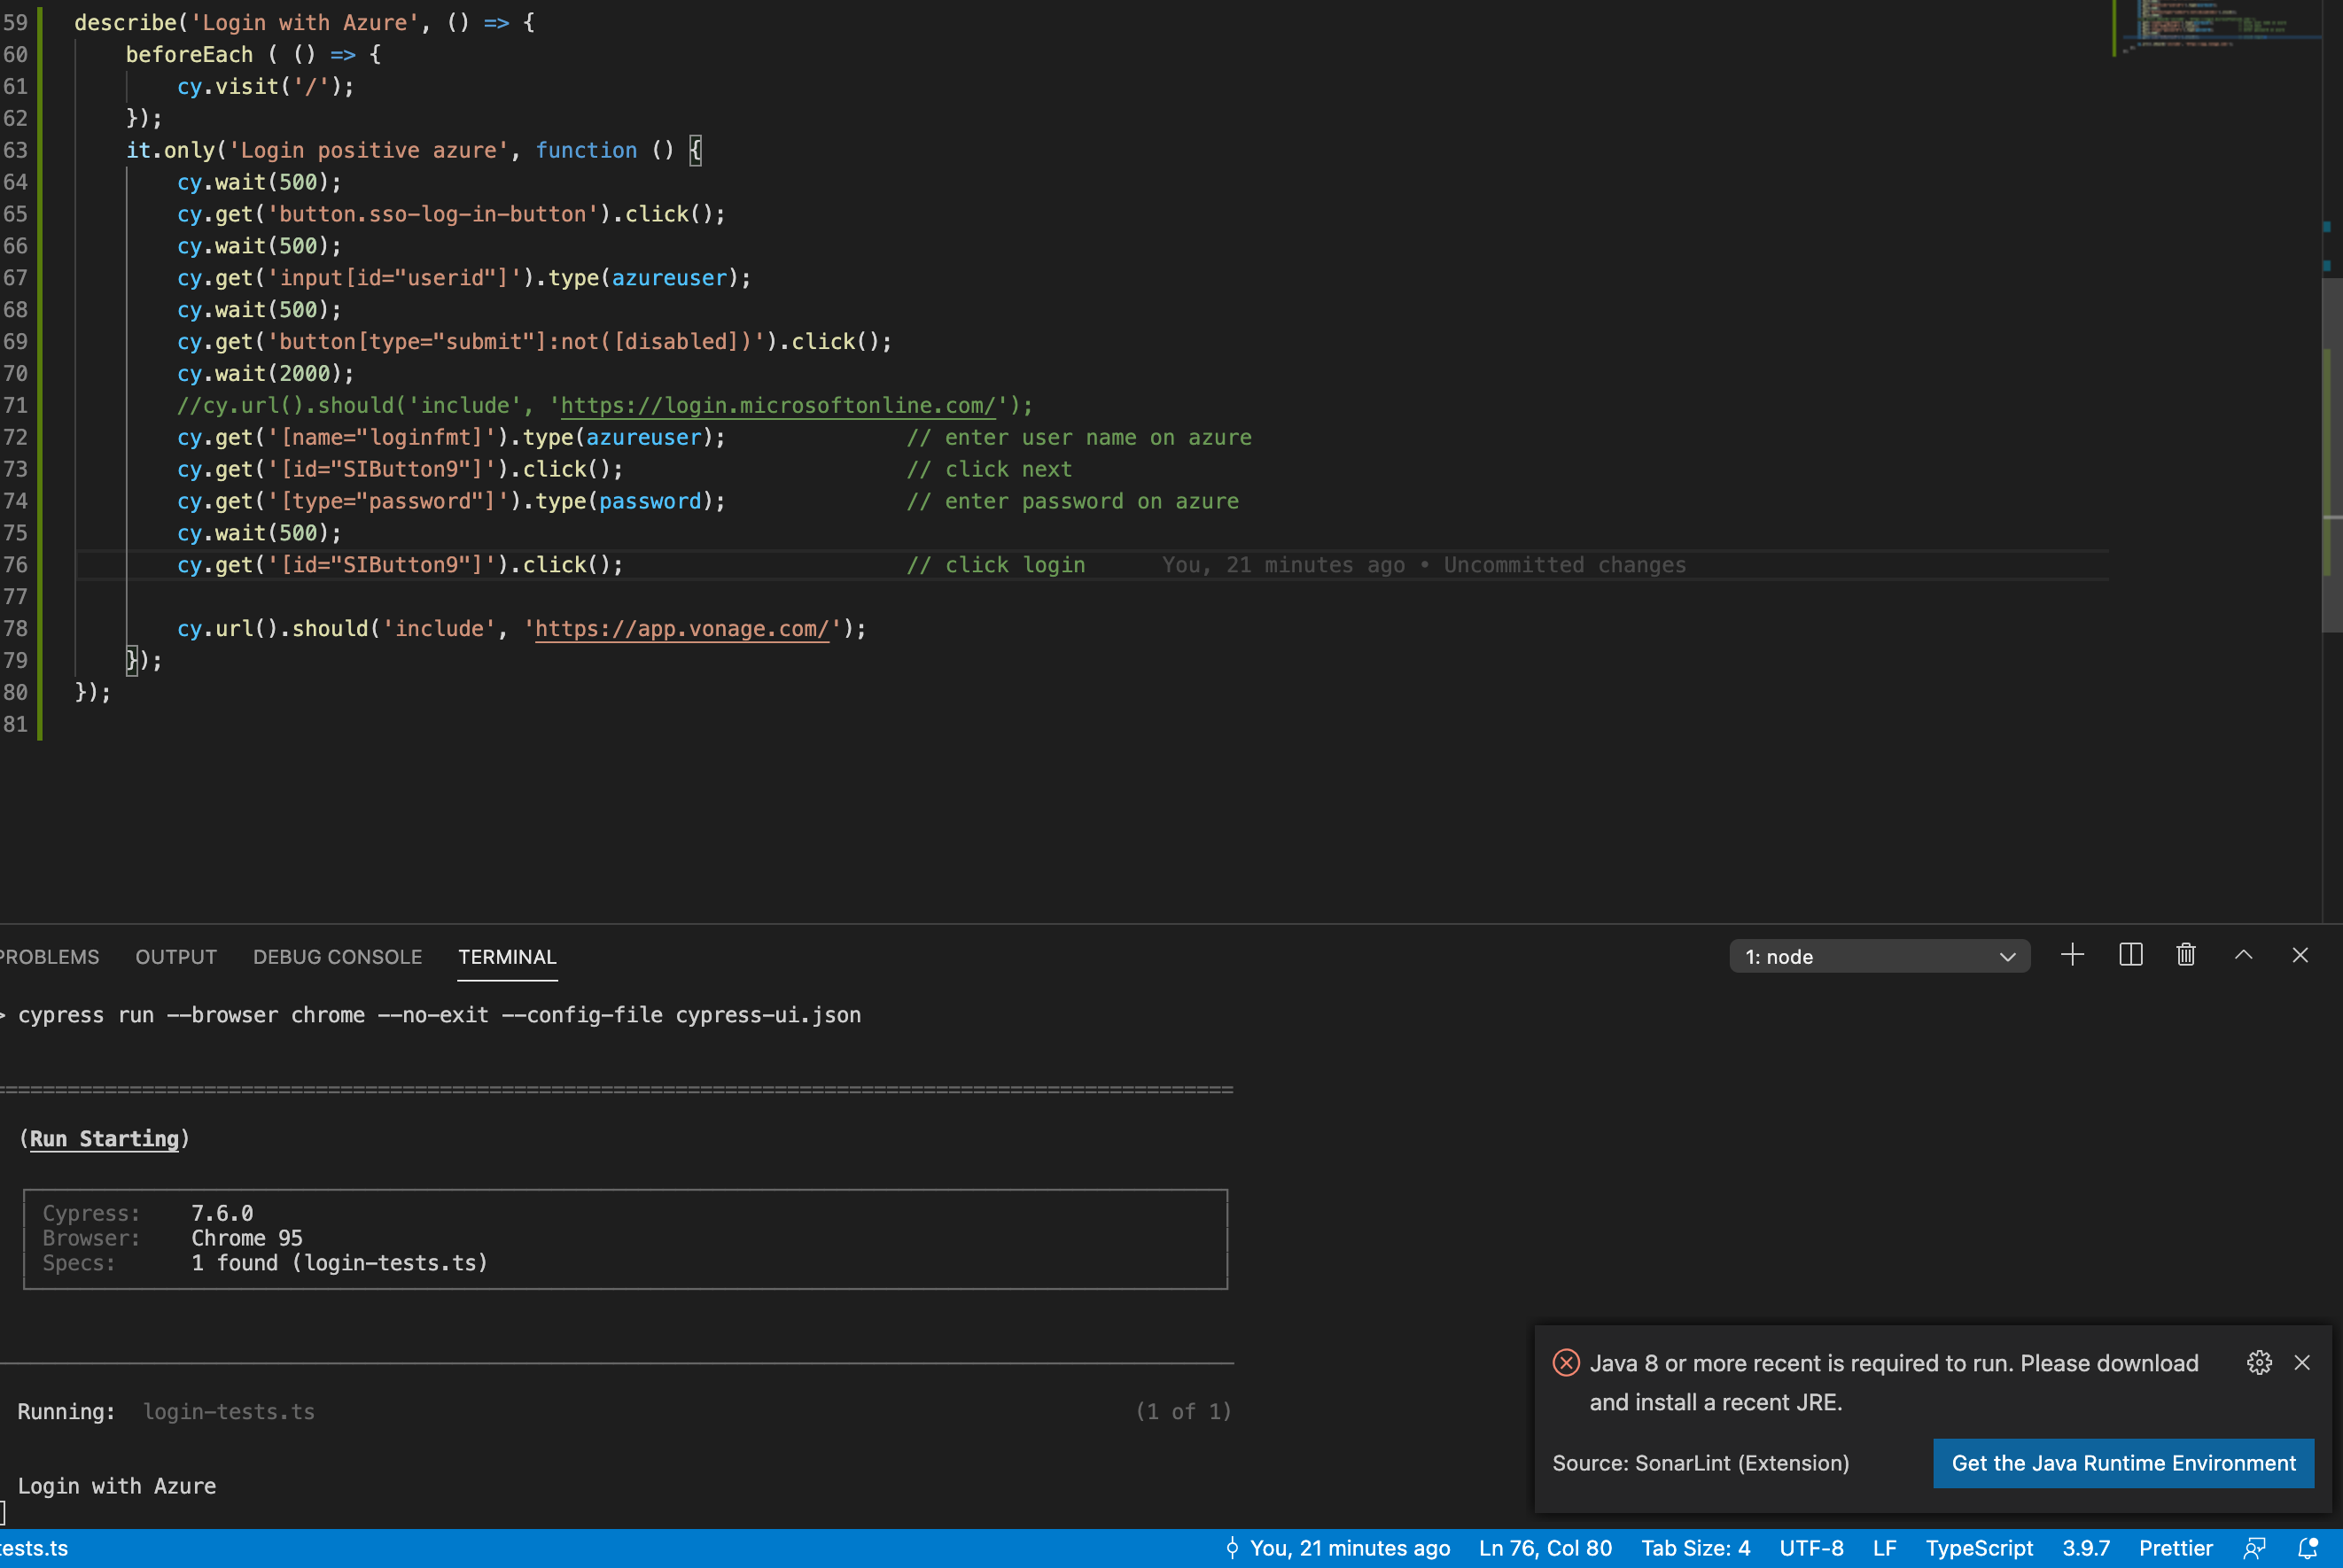Screen dimensions: 2343x1568
Task: Split the terminal panel
Action: tap(2130, 955)
